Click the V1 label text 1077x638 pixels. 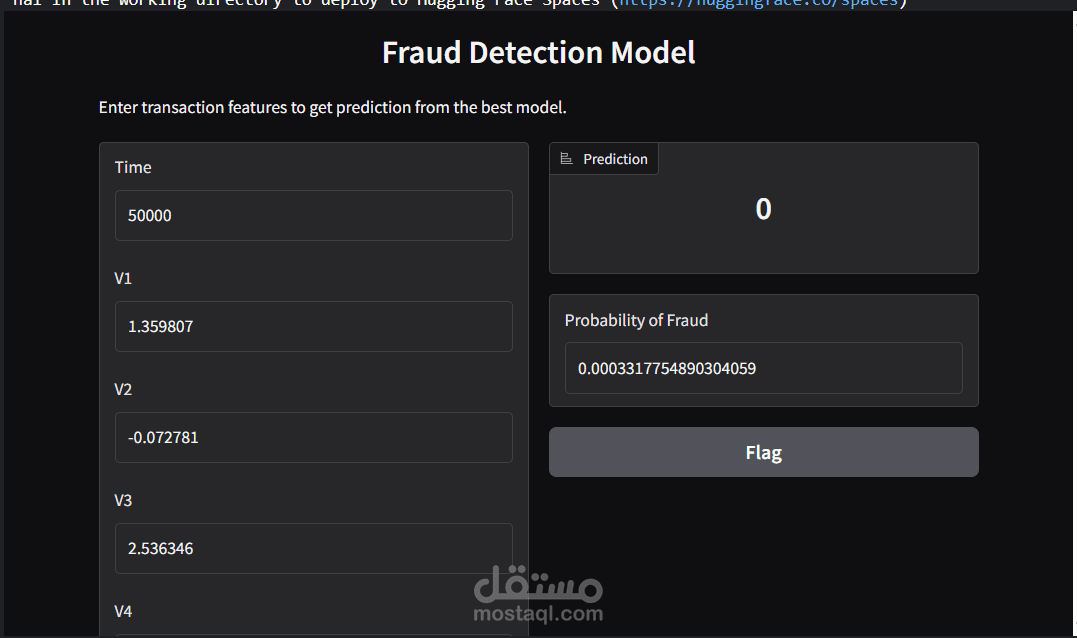(123, 278)
